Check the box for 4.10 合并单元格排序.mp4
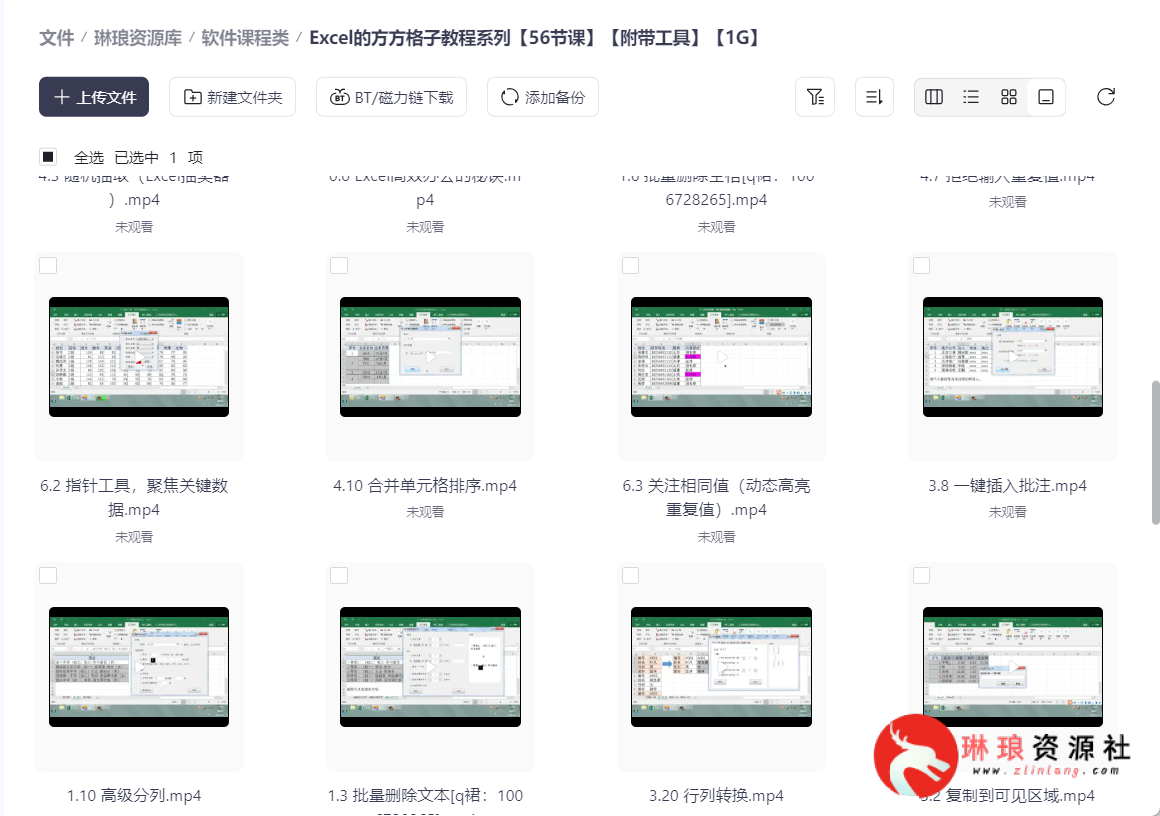The image size is (1160, 816). (339, 266)
